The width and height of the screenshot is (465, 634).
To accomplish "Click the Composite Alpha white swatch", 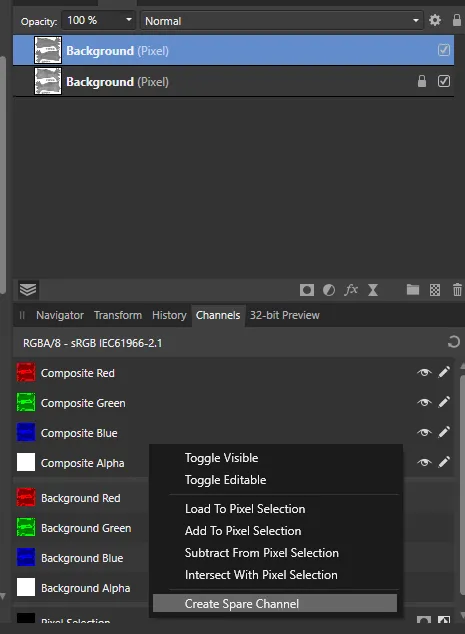I will [26, 462].
